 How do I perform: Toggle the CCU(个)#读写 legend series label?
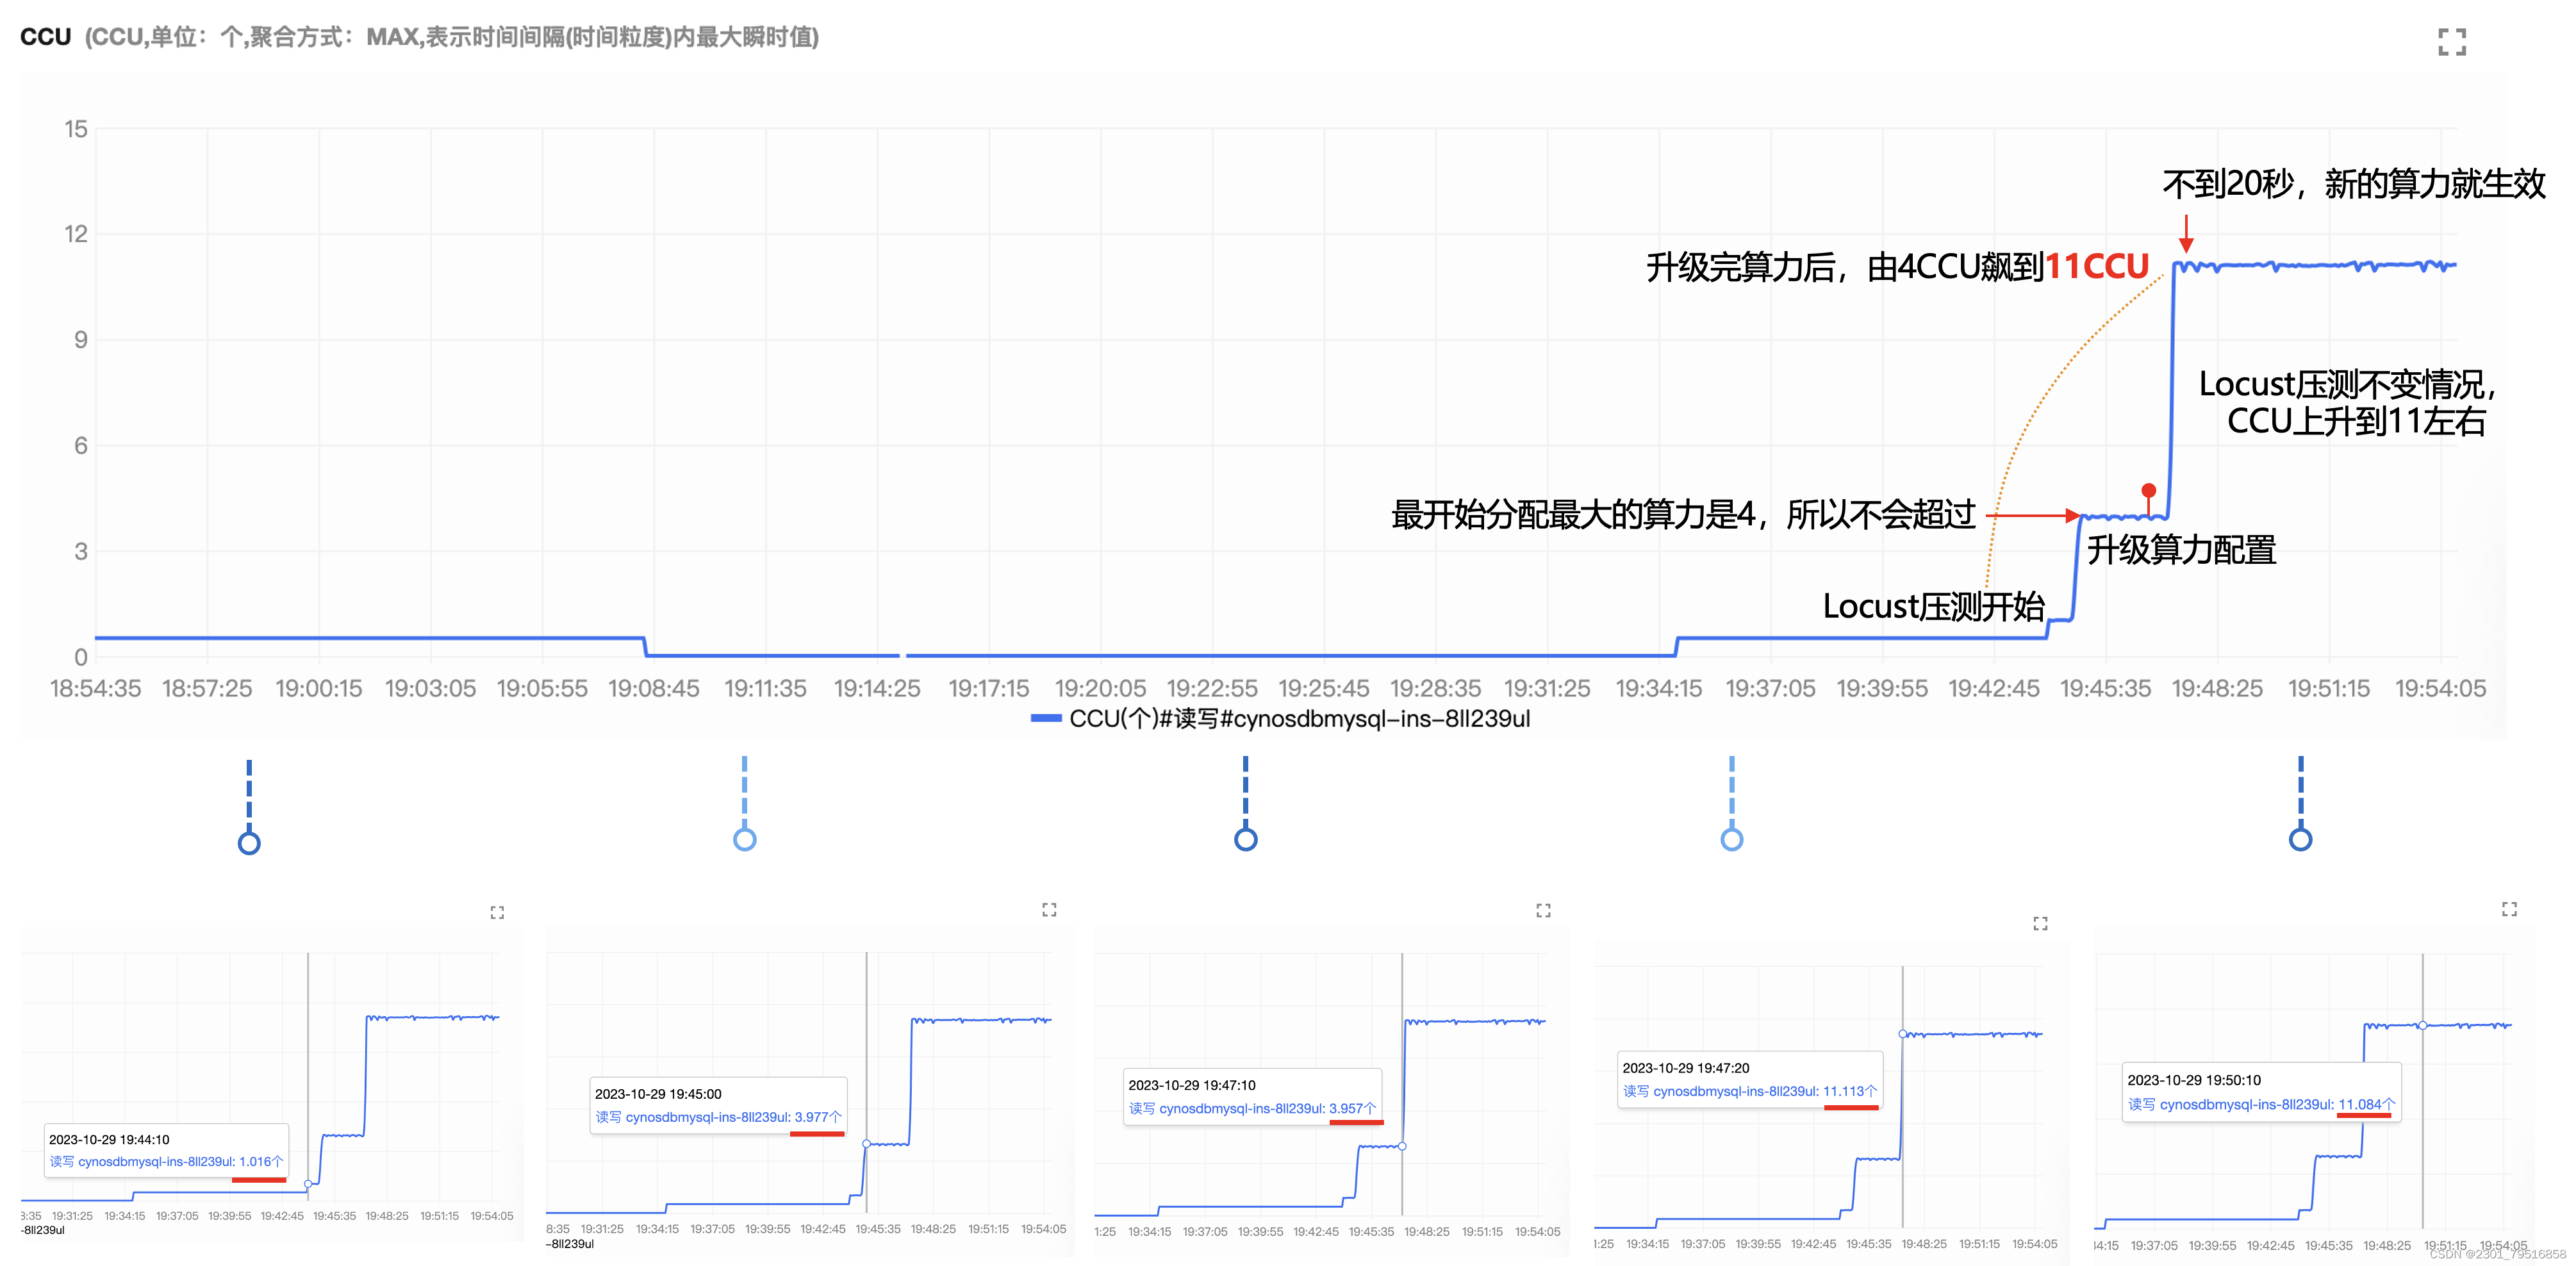(1299, 718)
